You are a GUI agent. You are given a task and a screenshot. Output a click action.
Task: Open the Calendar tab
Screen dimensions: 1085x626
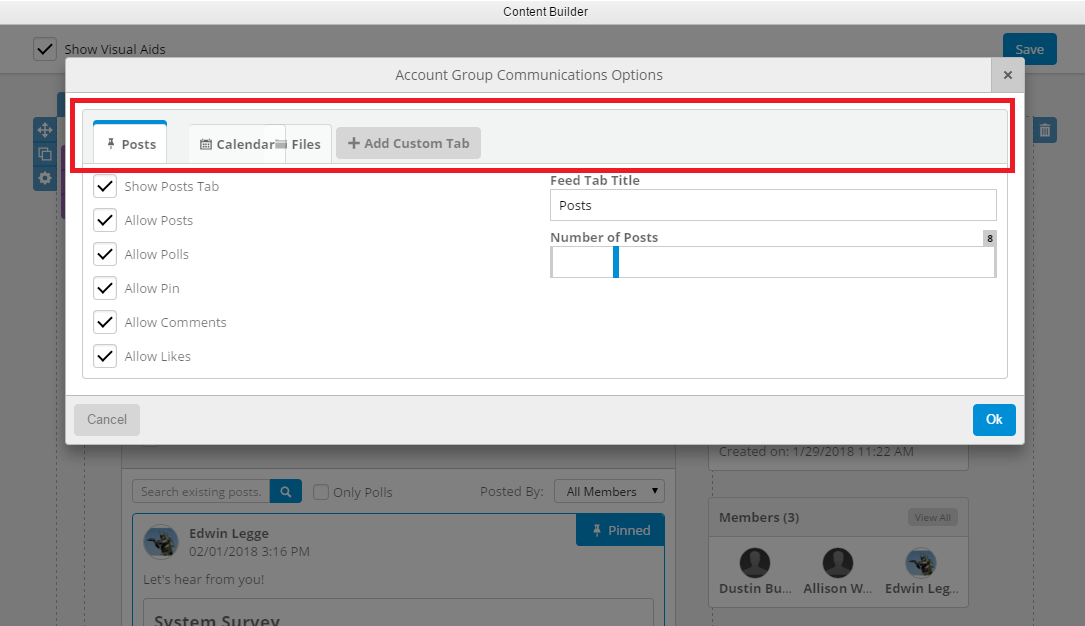tap(235, 144)
